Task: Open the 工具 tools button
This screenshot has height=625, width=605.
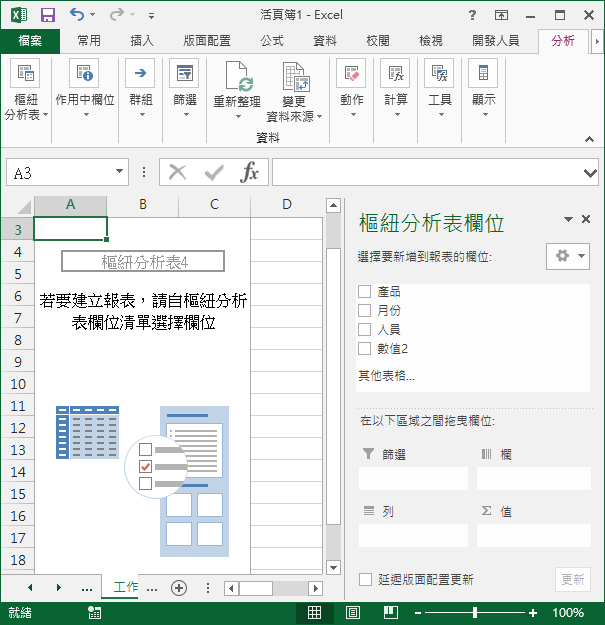Action: pos(440,88)
